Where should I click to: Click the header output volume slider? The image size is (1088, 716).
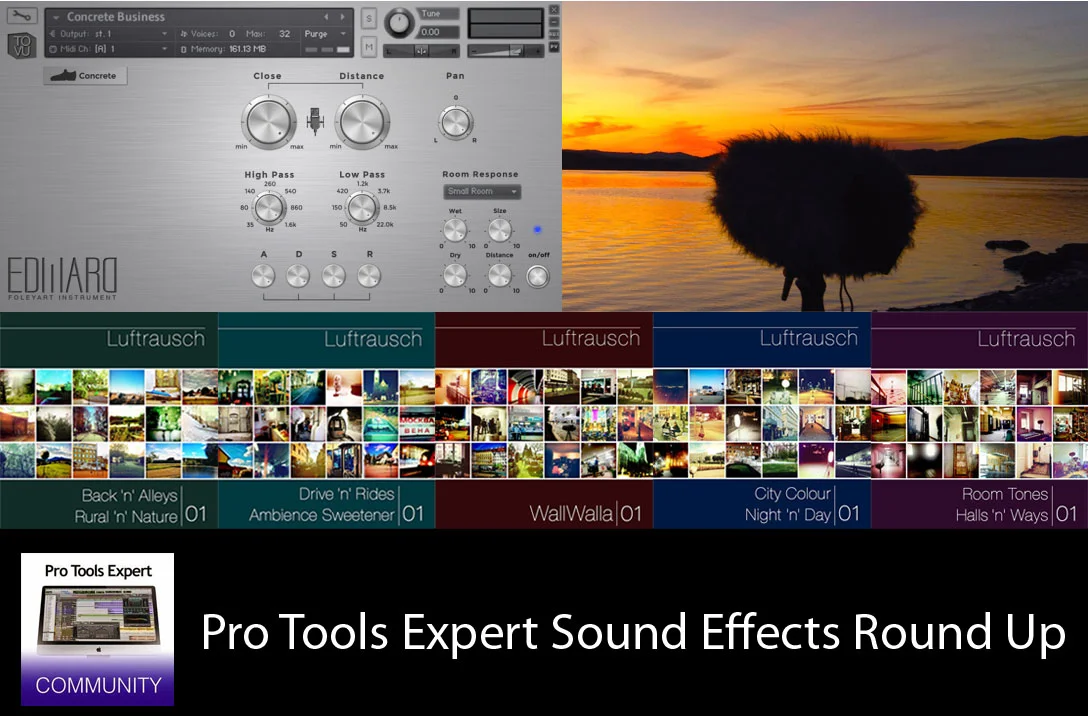(504, 51)
